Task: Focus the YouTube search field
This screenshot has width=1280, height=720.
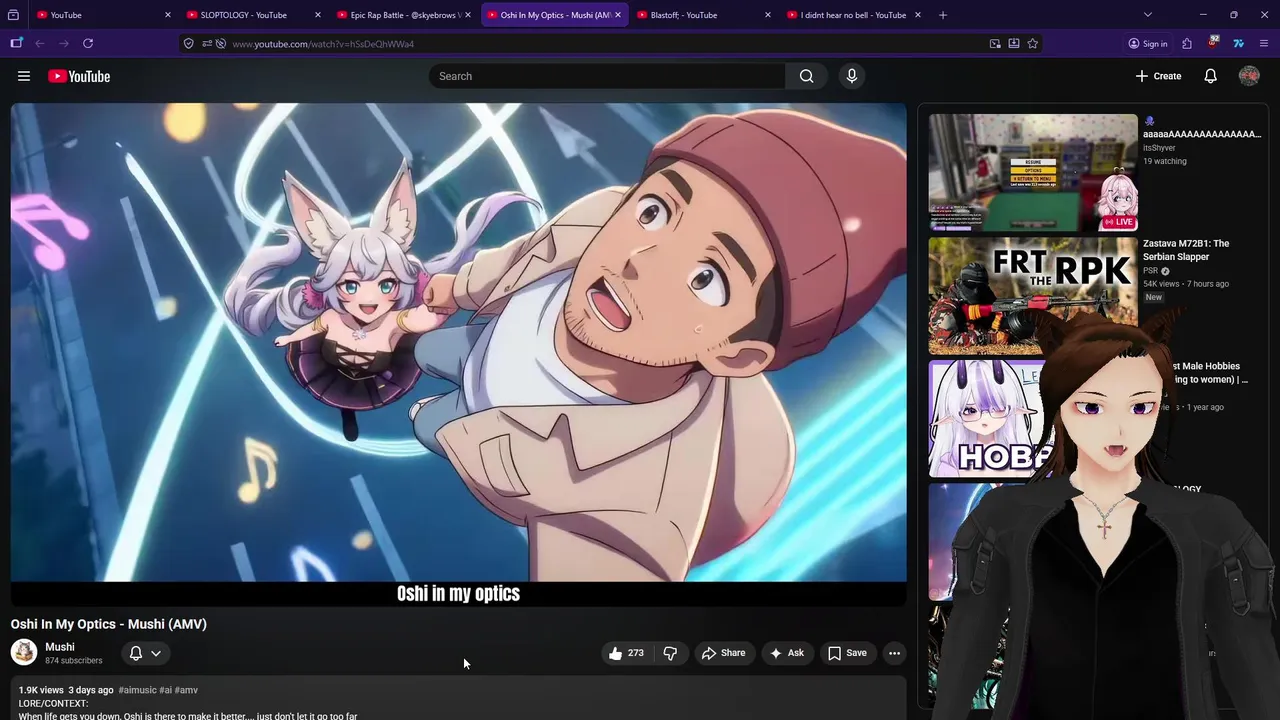Action: 608,76
